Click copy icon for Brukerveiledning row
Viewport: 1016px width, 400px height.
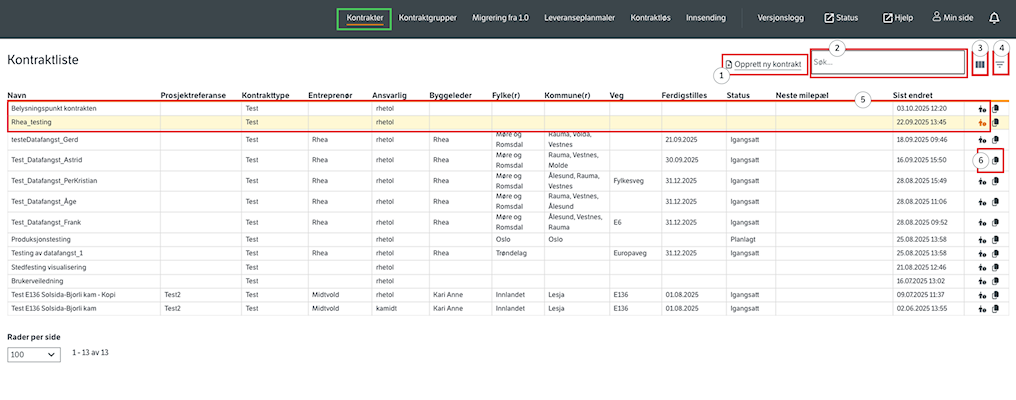pos(995,282)
